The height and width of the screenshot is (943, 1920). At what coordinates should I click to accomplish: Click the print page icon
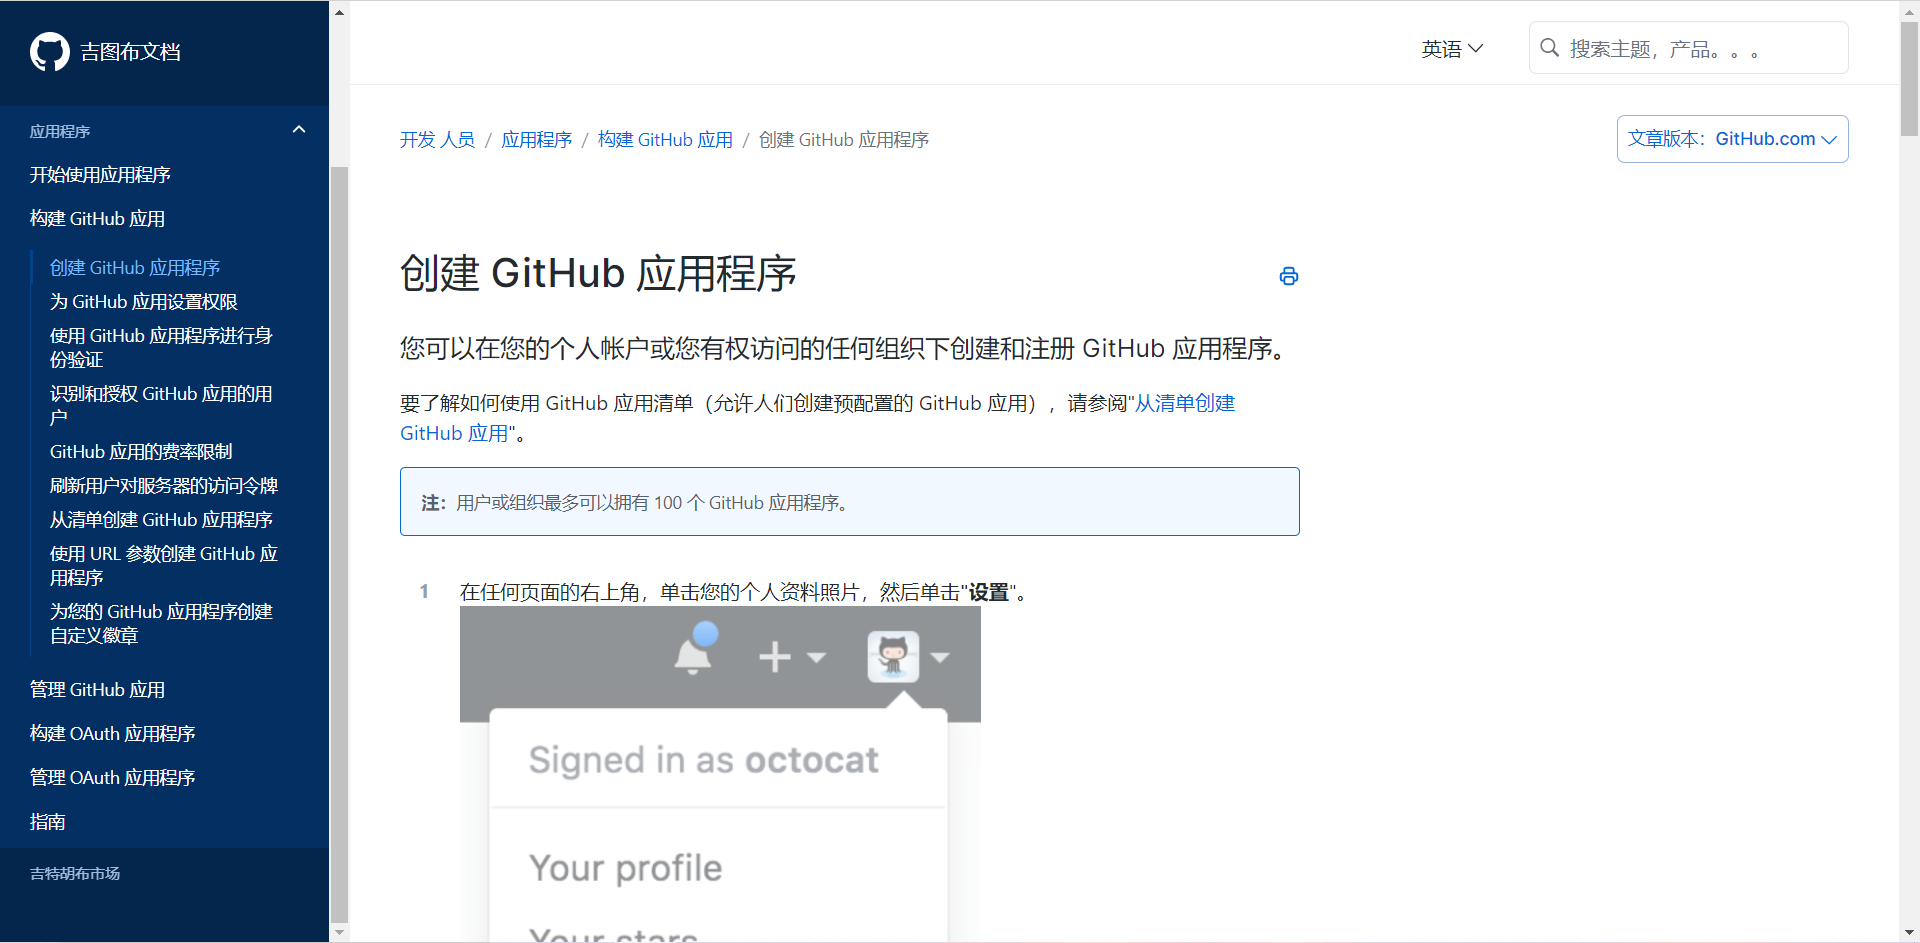coord(1289,276)
